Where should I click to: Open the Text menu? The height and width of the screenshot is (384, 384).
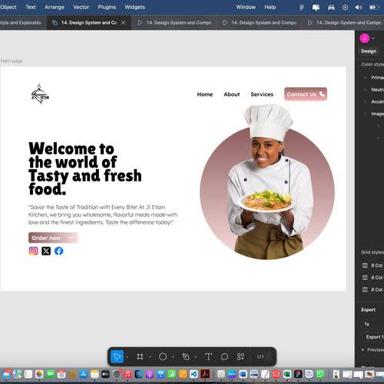point(31,7)
